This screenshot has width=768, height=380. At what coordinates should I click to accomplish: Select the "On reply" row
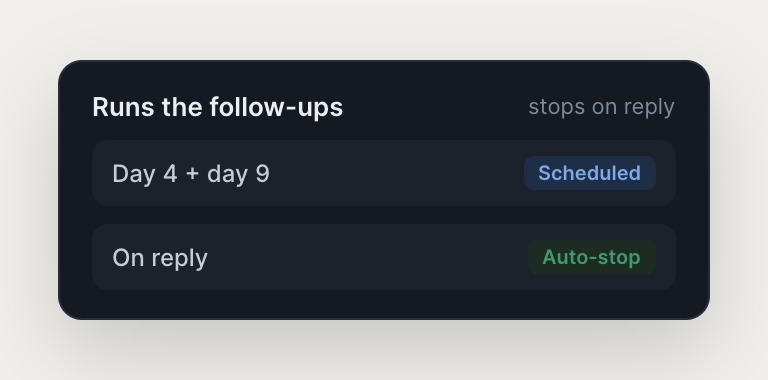(384, 257)
